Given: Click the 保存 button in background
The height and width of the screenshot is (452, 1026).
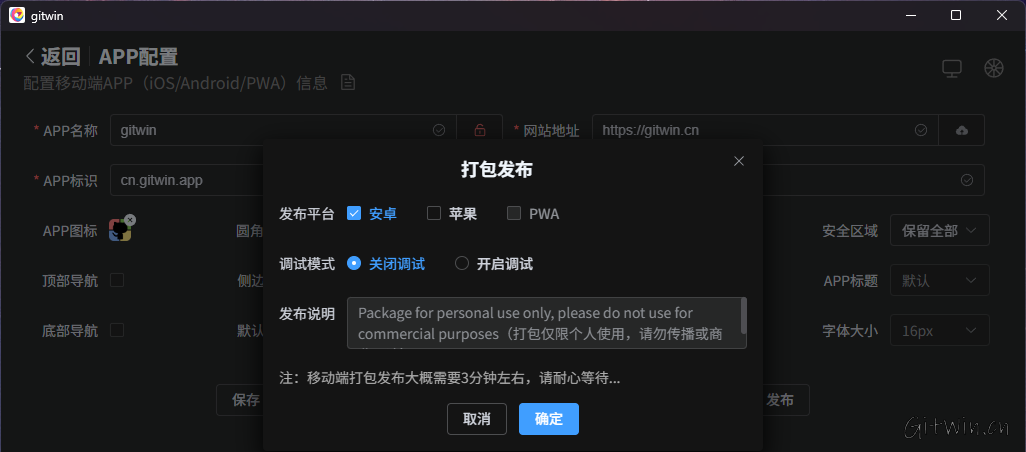Looking at the screenshot, I should 240,400.
